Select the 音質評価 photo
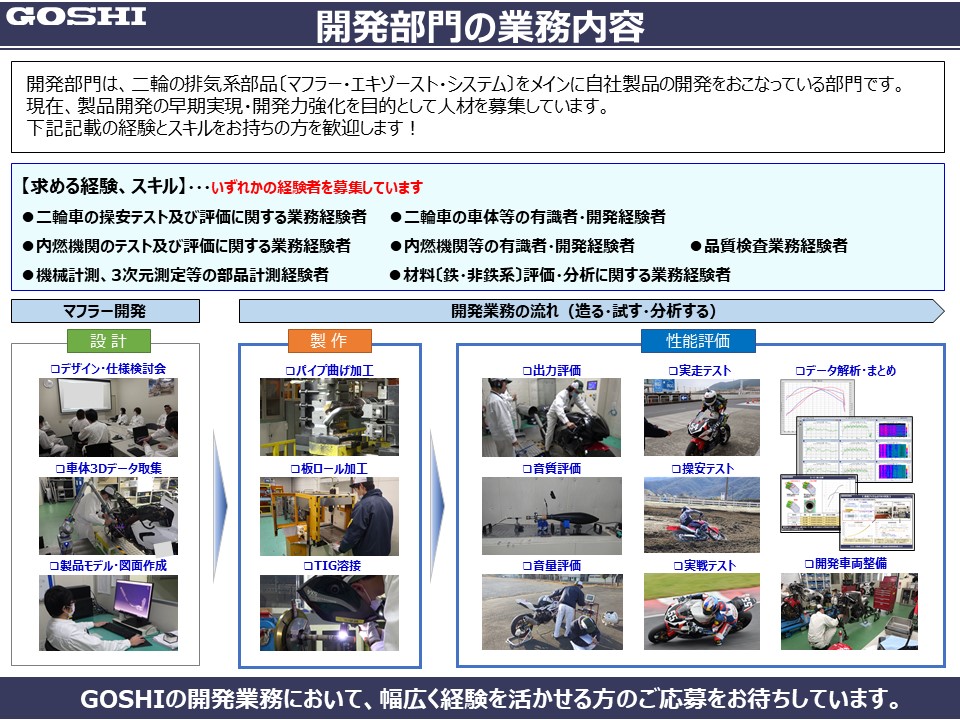This screenshot has height=720, width=960. [x=551, y=515]
